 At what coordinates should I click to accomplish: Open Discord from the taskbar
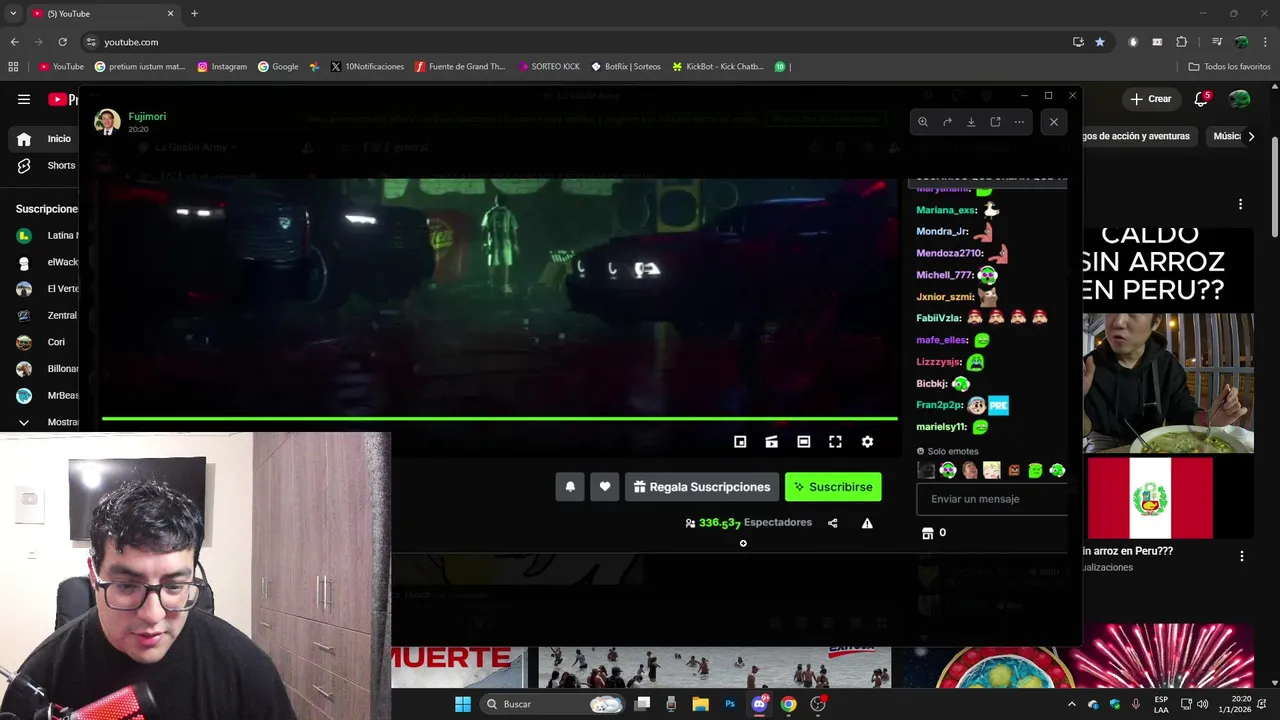[759, 704]
